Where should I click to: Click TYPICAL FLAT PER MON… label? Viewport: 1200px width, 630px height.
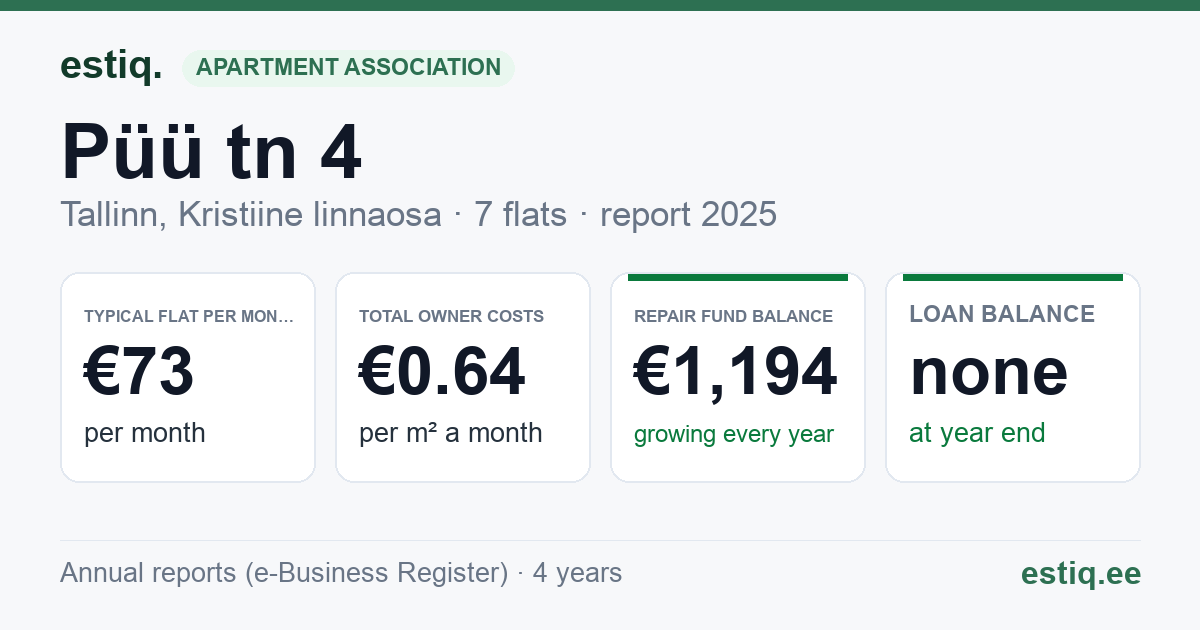click(x=189, y=316)
